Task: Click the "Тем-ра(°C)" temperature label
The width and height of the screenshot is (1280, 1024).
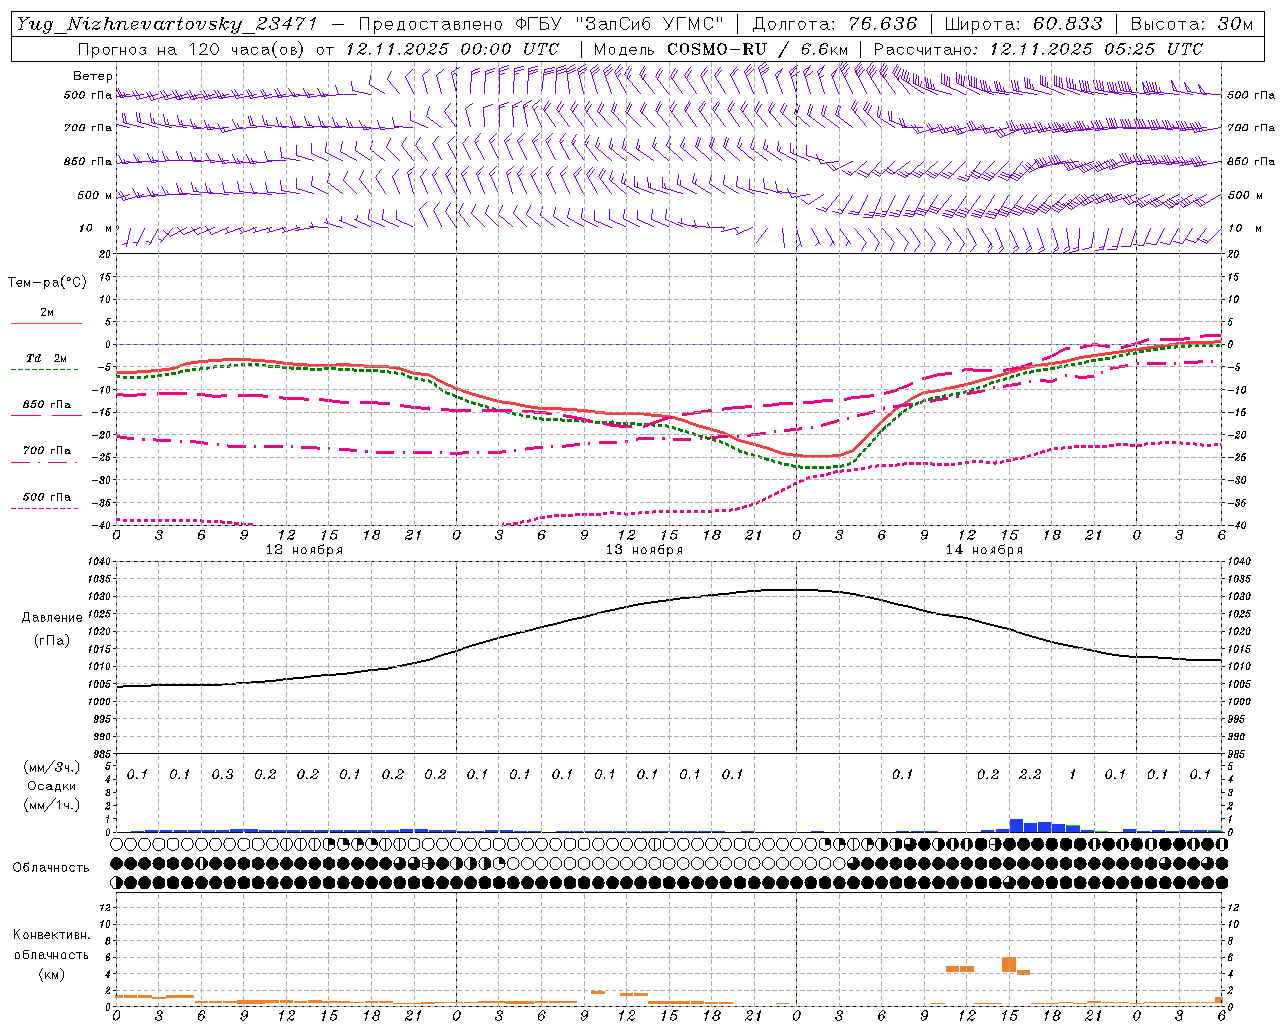Action: [47, 283]
